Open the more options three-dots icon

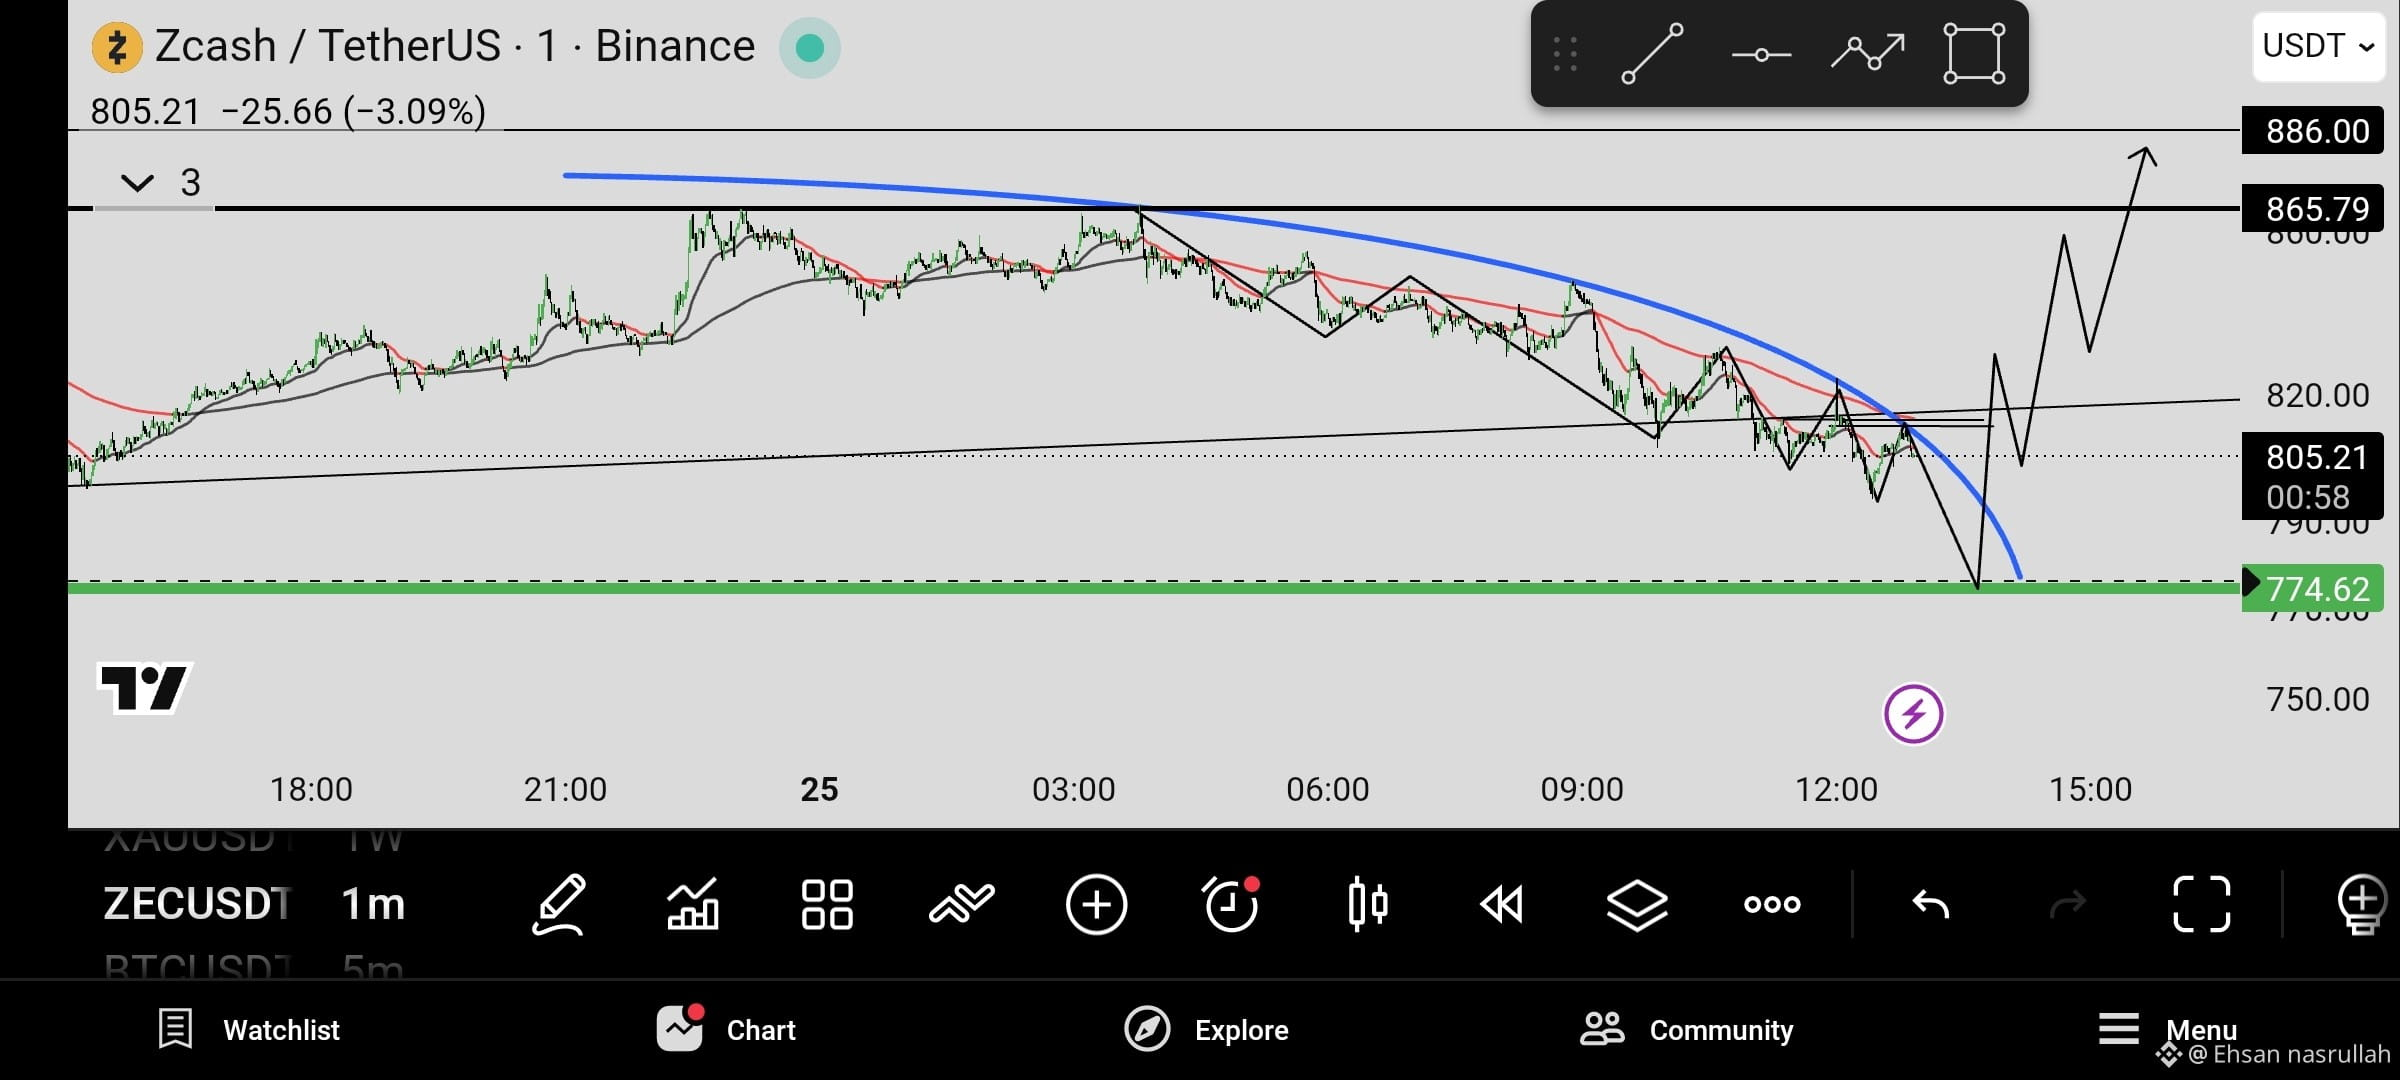click(x=1772, y=905)
